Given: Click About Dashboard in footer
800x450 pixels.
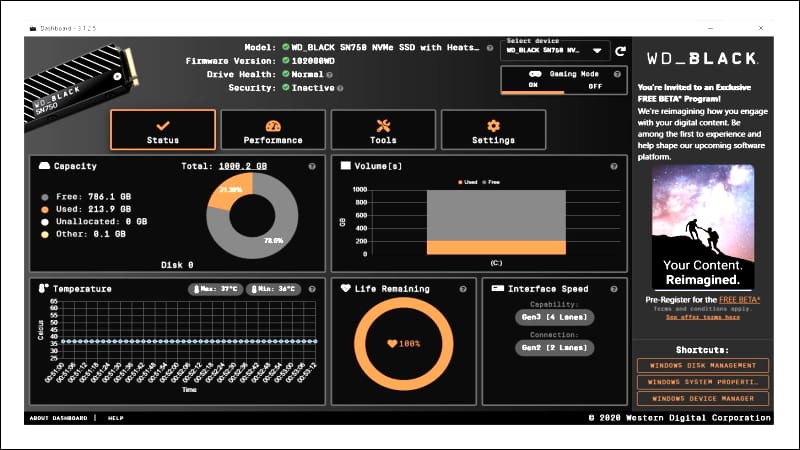Looking at the screenshot, I should click(x=58, y=418).
